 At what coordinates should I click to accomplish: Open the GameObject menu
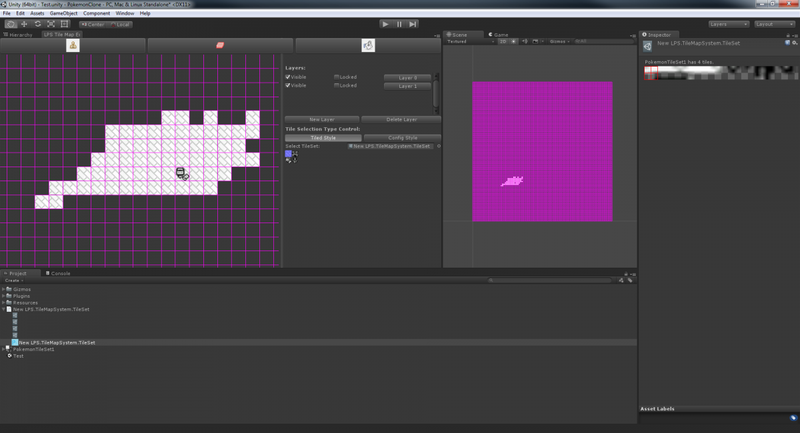[x=64, y=13]
